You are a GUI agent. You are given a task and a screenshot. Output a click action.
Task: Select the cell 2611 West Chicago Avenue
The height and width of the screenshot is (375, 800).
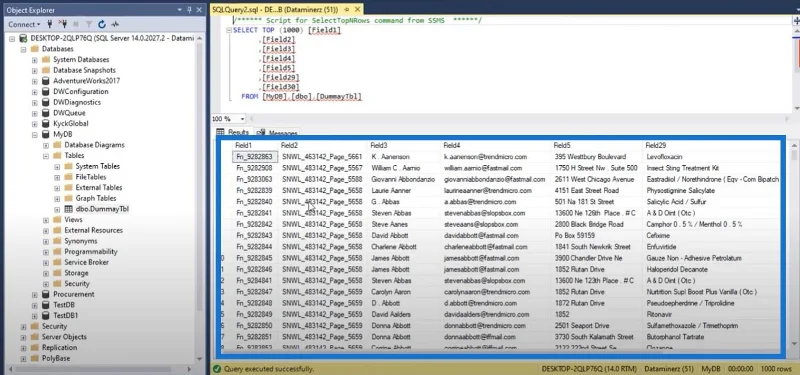[x=597, y=179]
